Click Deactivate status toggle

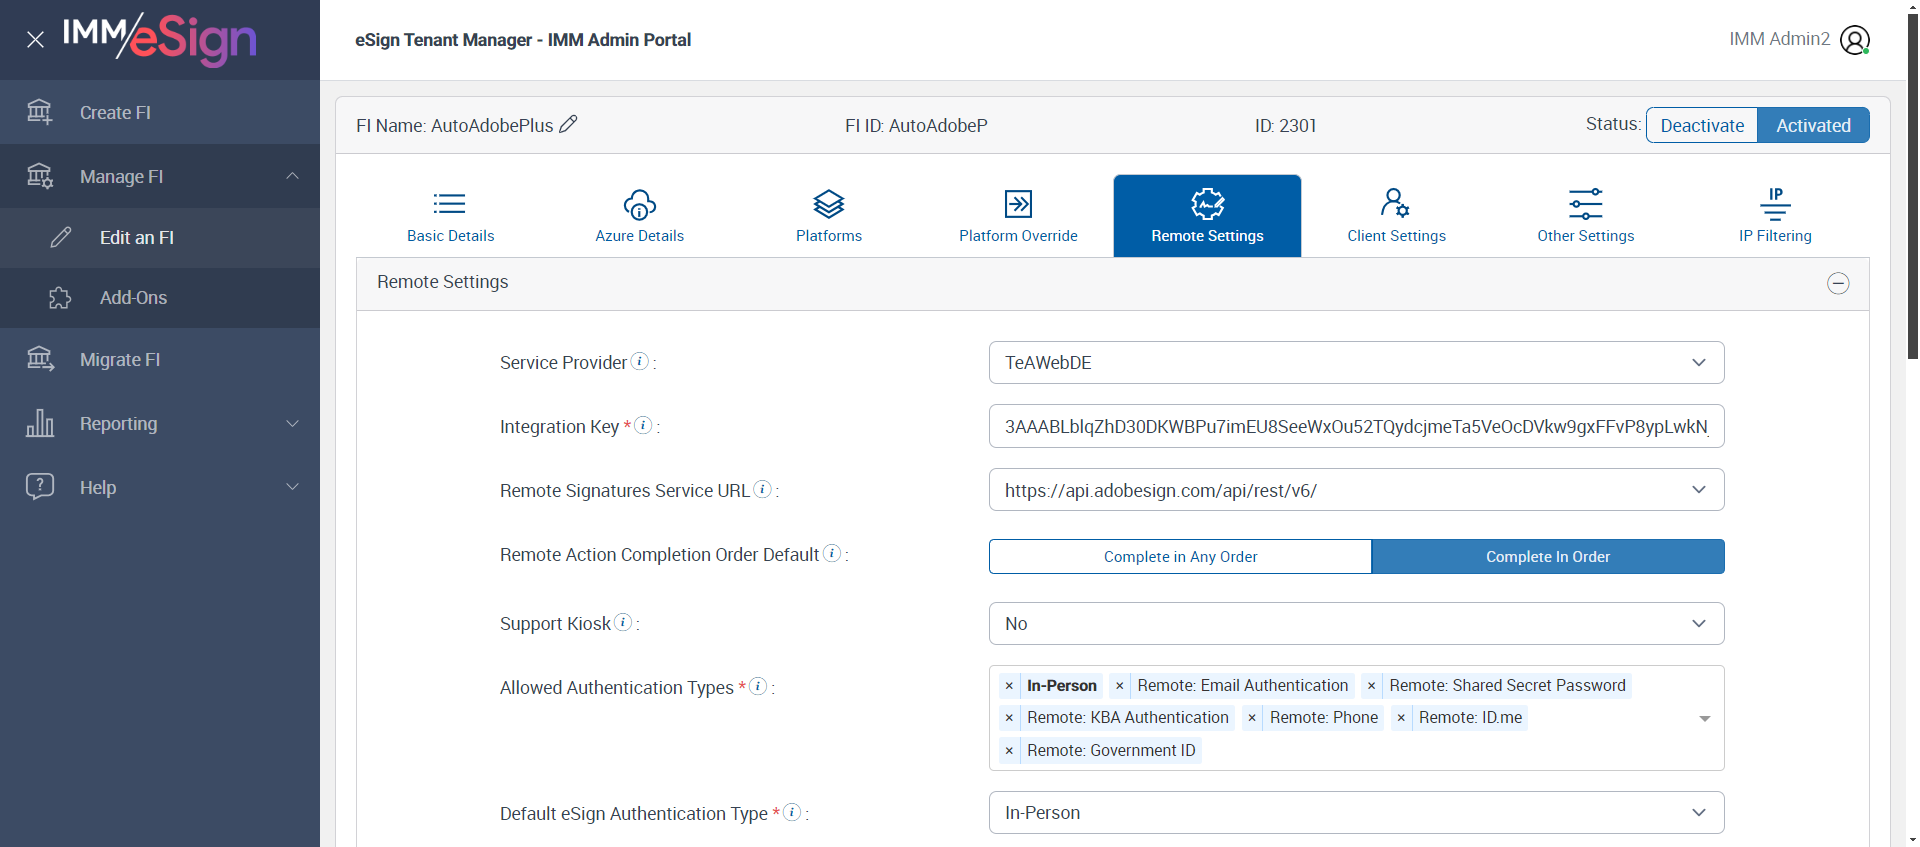coord(1702,125)
